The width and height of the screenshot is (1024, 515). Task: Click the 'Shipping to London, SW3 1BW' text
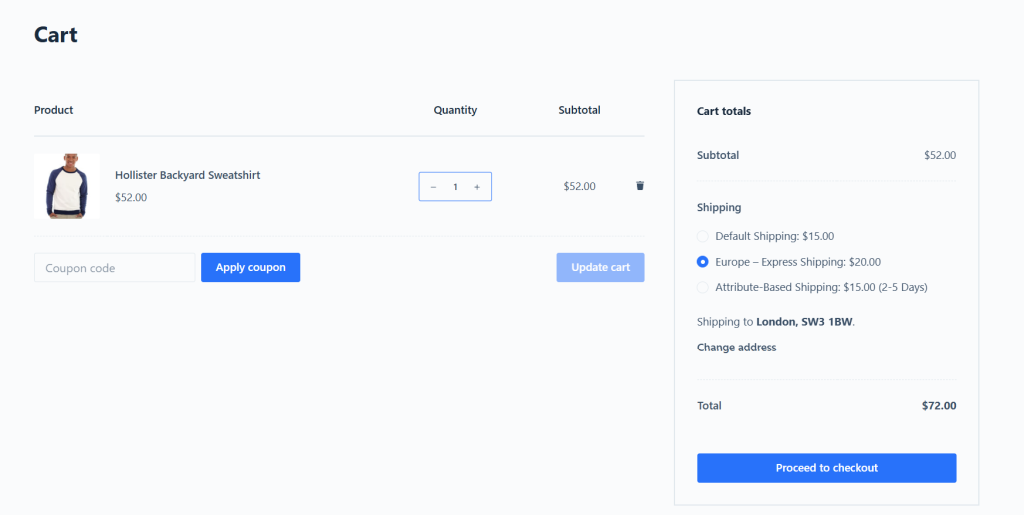pos(776,322)
